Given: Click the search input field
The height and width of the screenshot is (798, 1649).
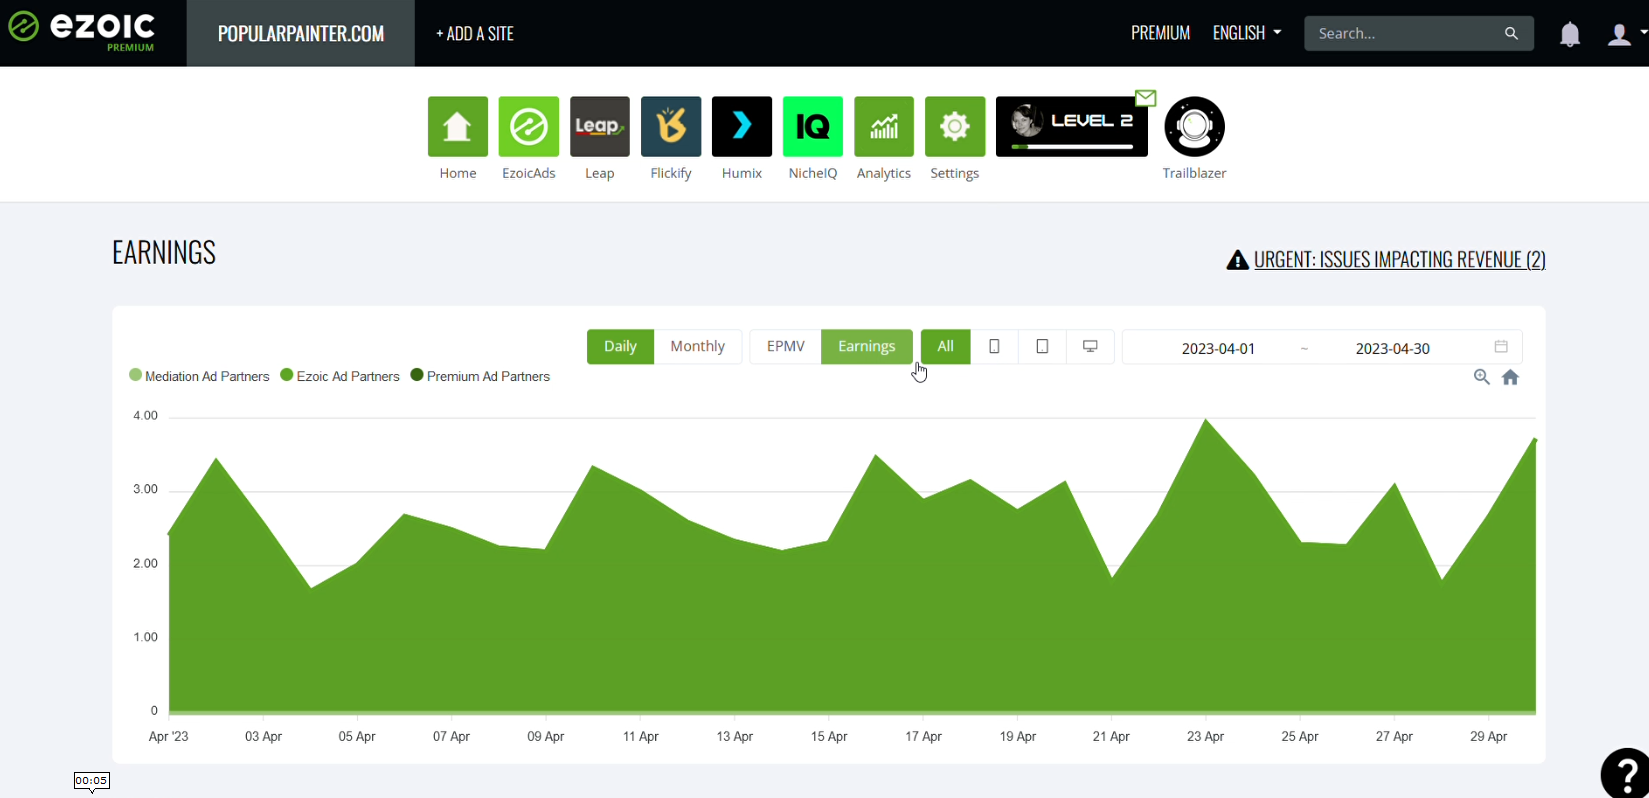Looking at the screenshot, I should tap(1405, 33).
